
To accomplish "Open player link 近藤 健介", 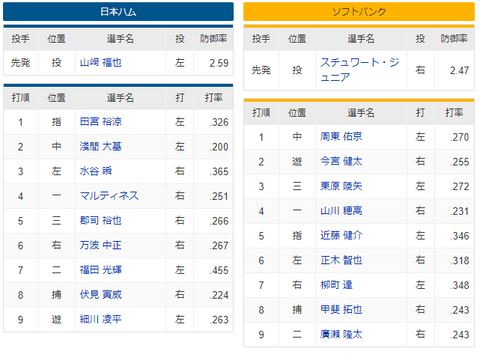I will 341,235.
